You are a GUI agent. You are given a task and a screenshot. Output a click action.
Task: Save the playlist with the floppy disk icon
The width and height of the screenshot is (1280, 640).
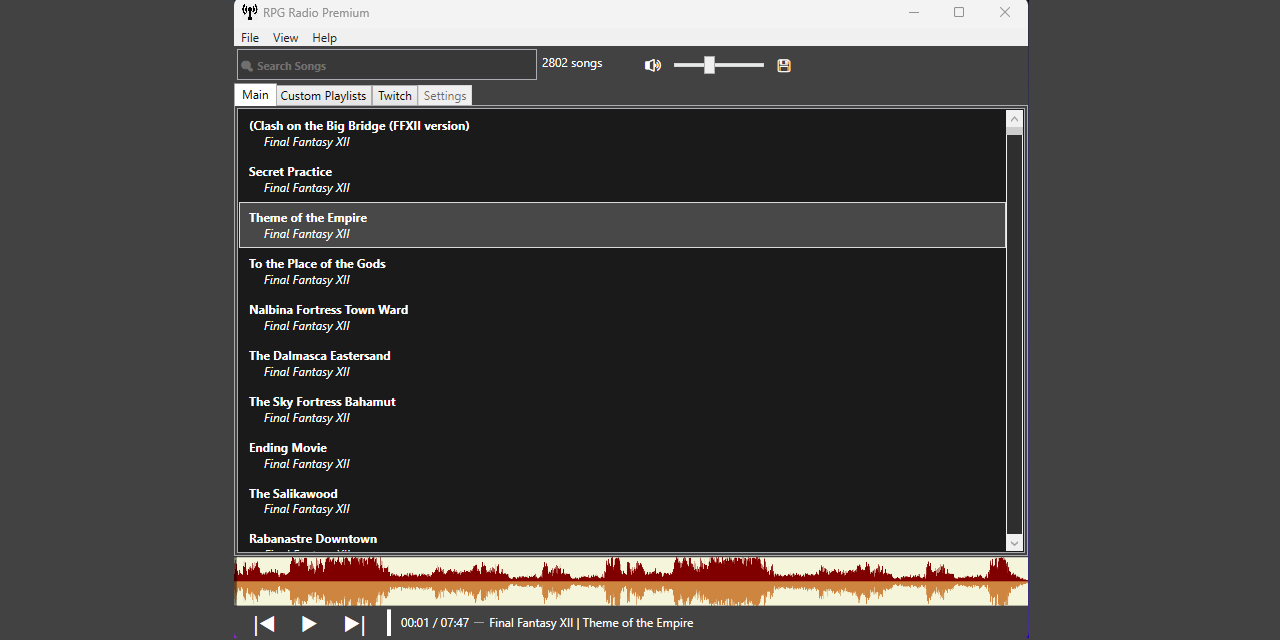click(783, 65)
